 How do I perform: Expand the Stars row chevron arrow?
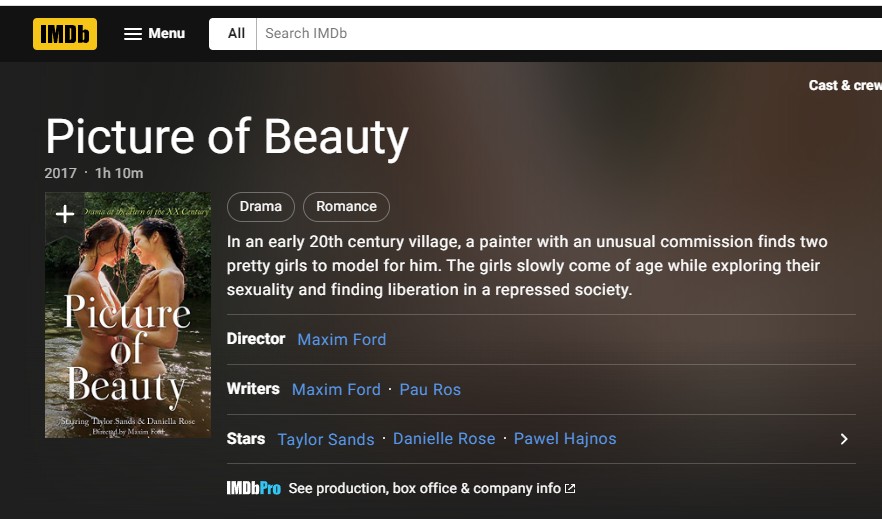(844, 439)
